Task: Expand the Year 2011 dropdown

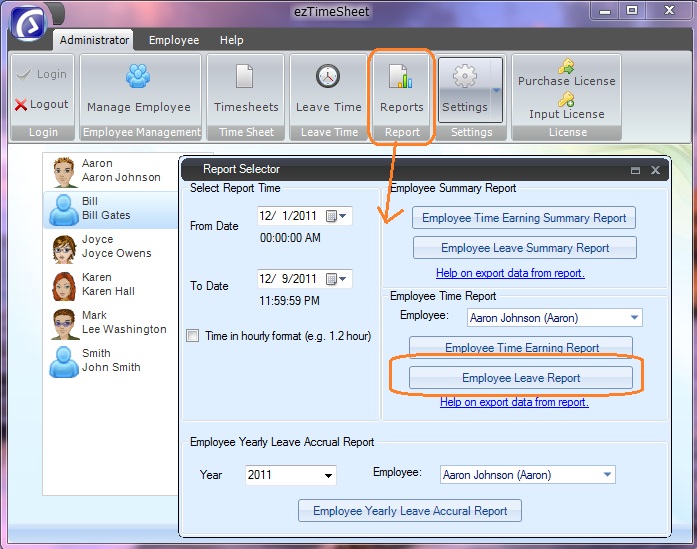Action: [x=327, y=475]
